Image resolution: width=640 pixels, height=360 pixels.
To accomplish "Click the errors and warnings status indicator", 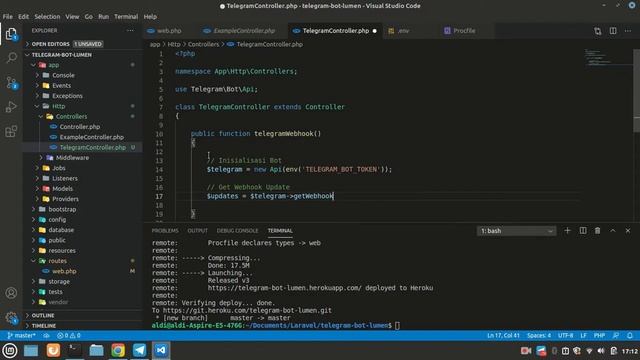I will pyautogui.click(x=69, y=336).
